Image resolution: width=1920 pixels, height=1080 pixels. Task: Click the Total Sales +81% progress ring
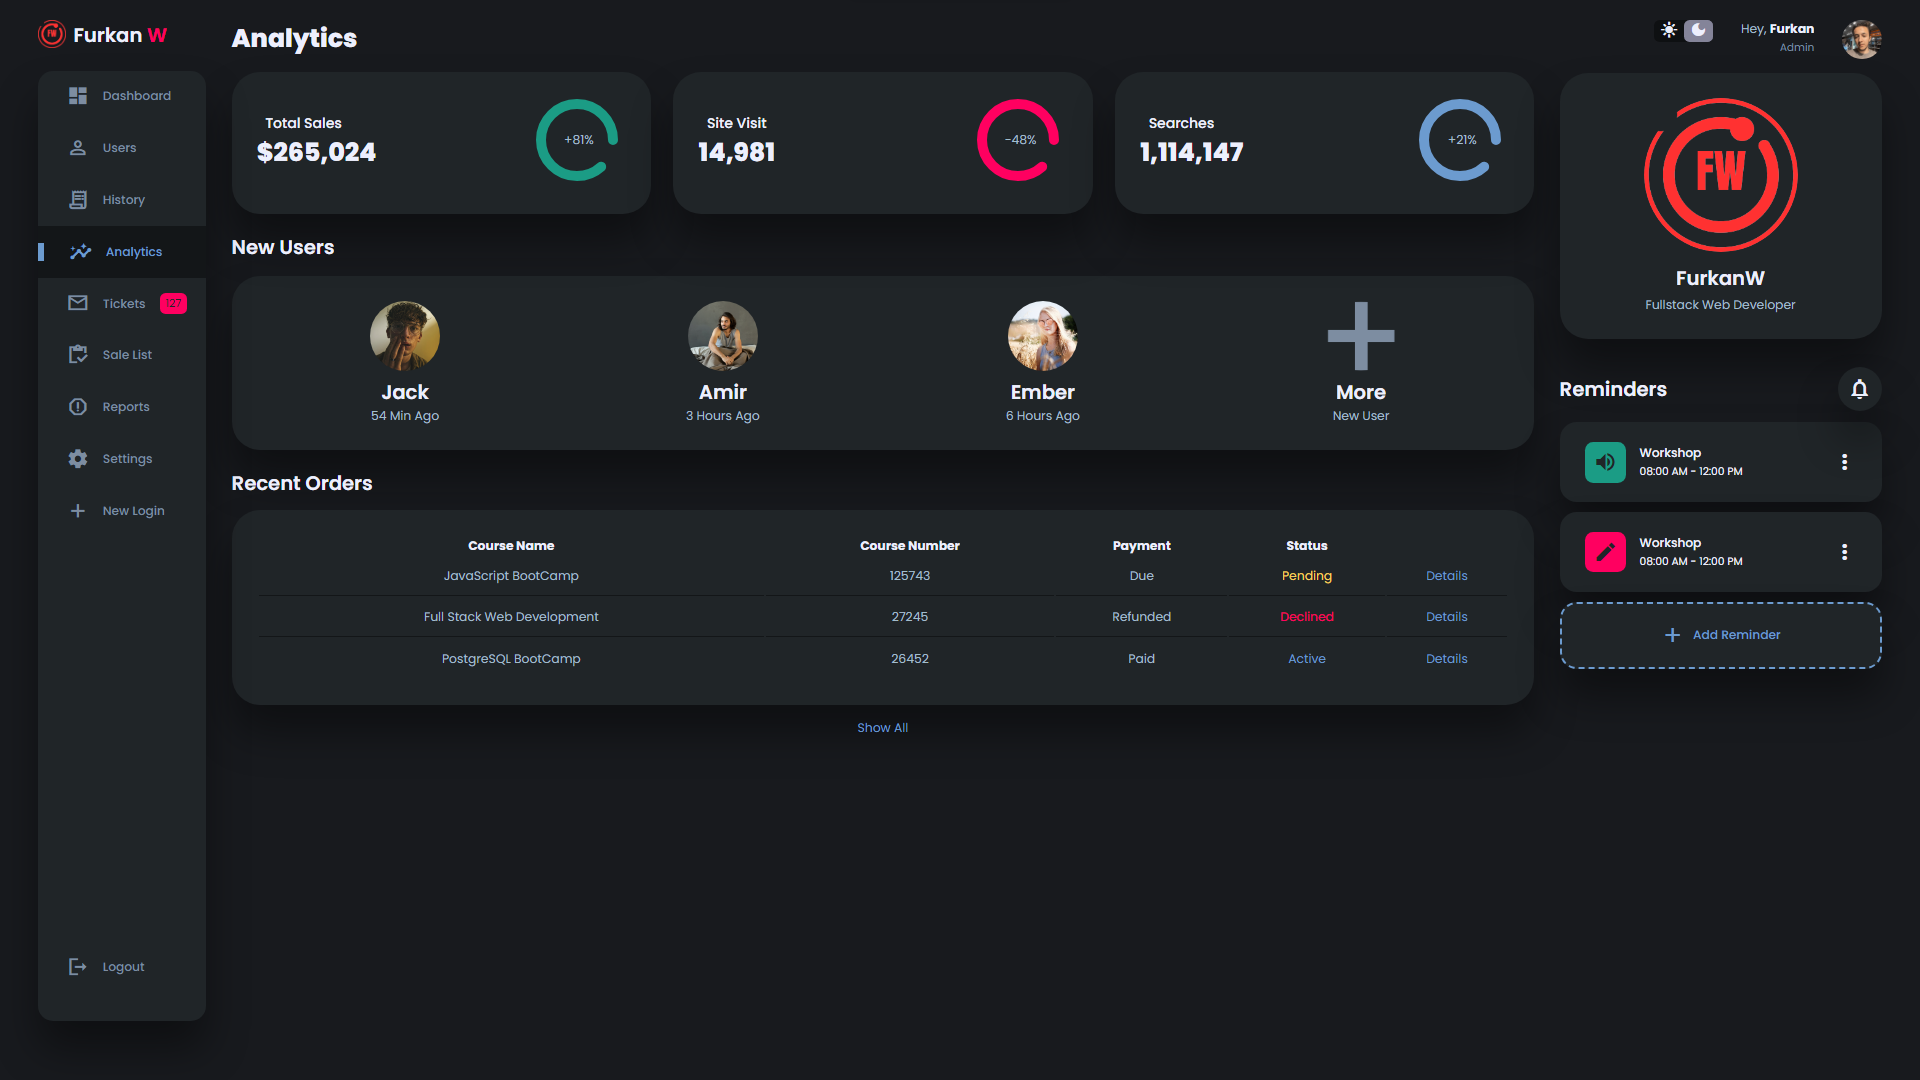[577, 140]
